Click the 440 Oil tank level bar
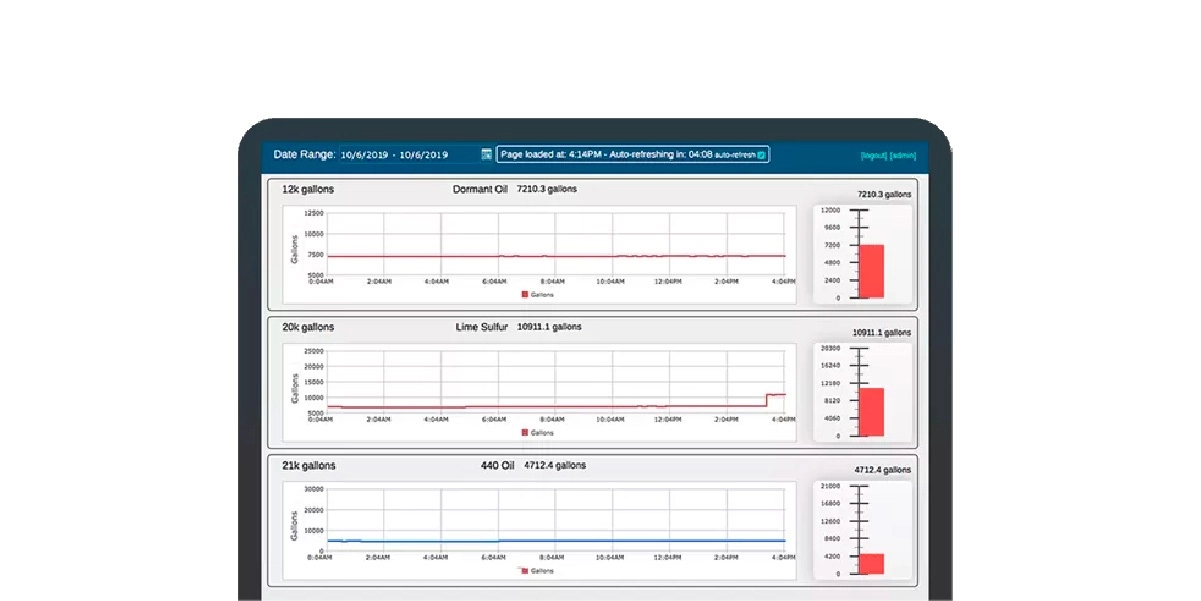The height and width of the screenshot is (601, 1201). pyautogui.click(x=871, y=564)
